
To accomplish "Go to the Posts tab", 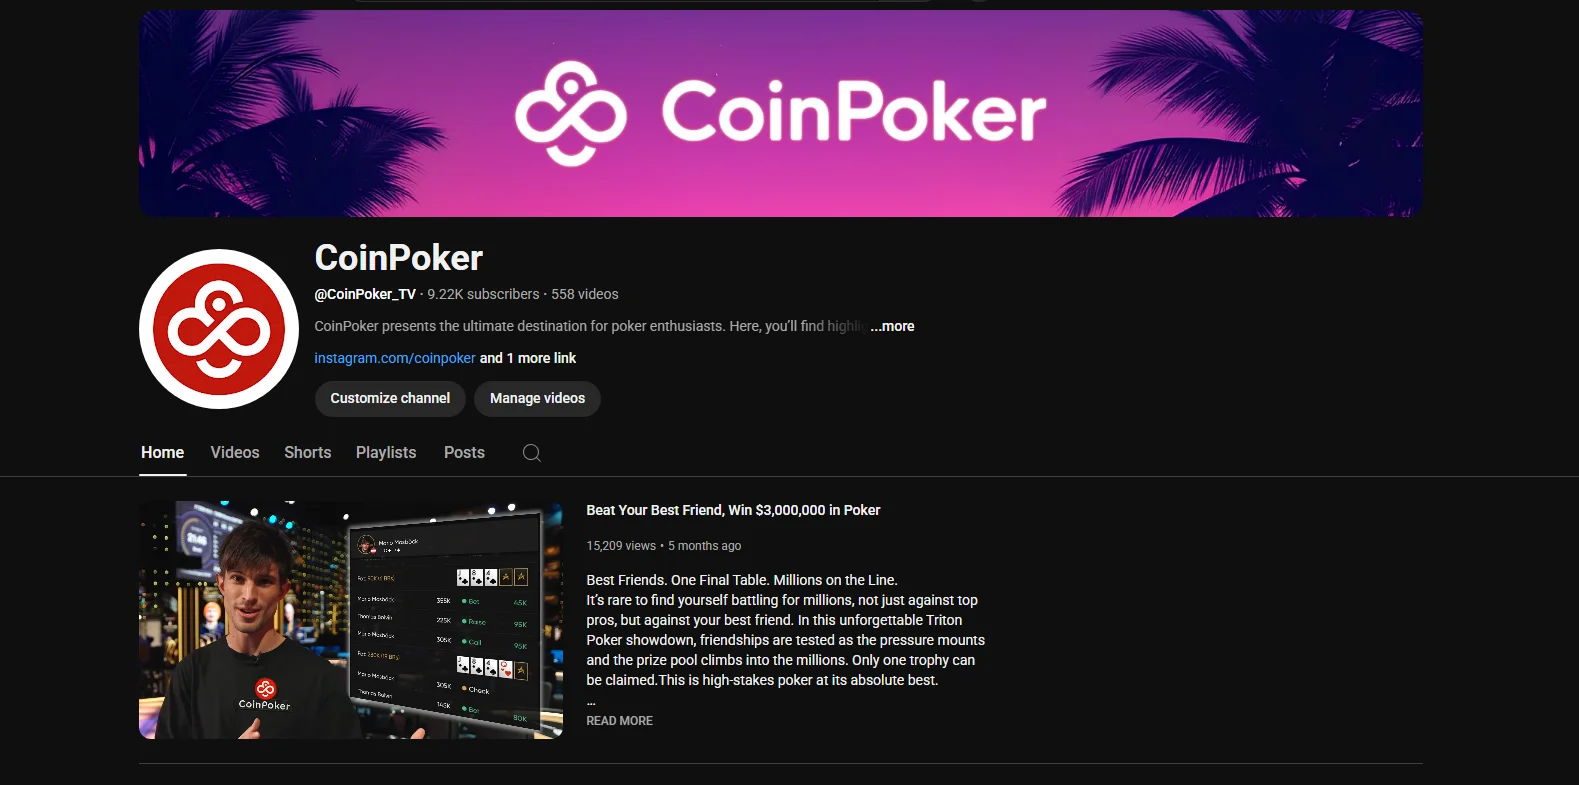I will coord(464,453).
